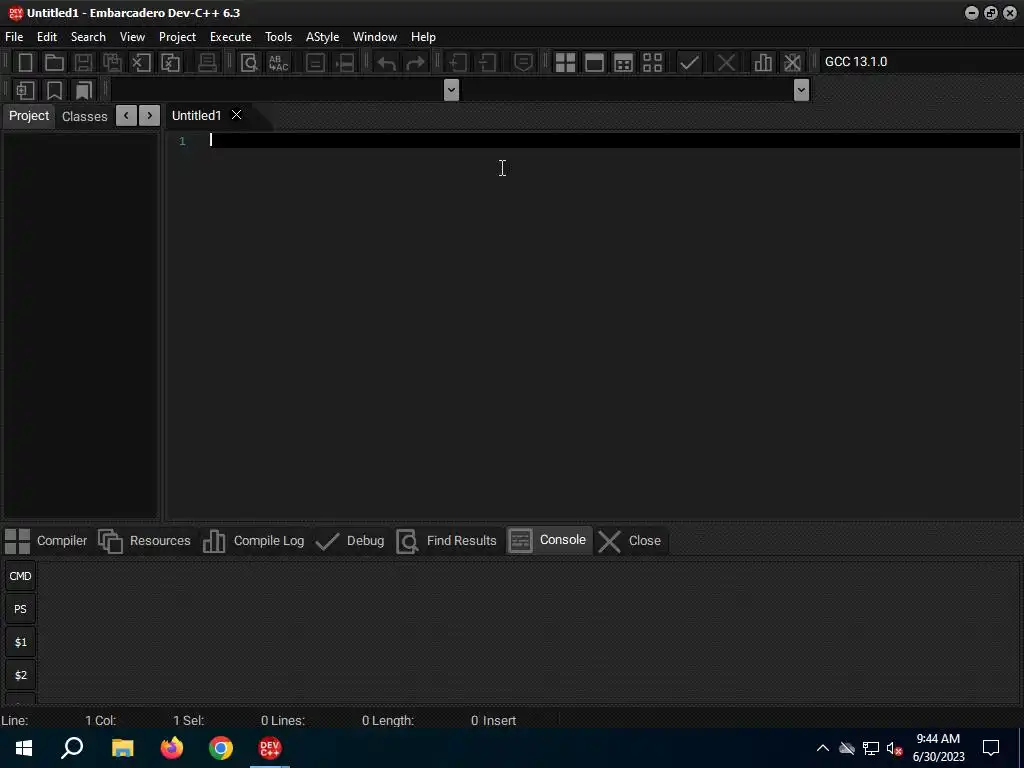Click the Stop Execution X icon
The image size is (1024, 768).
[x=726, y=63]
